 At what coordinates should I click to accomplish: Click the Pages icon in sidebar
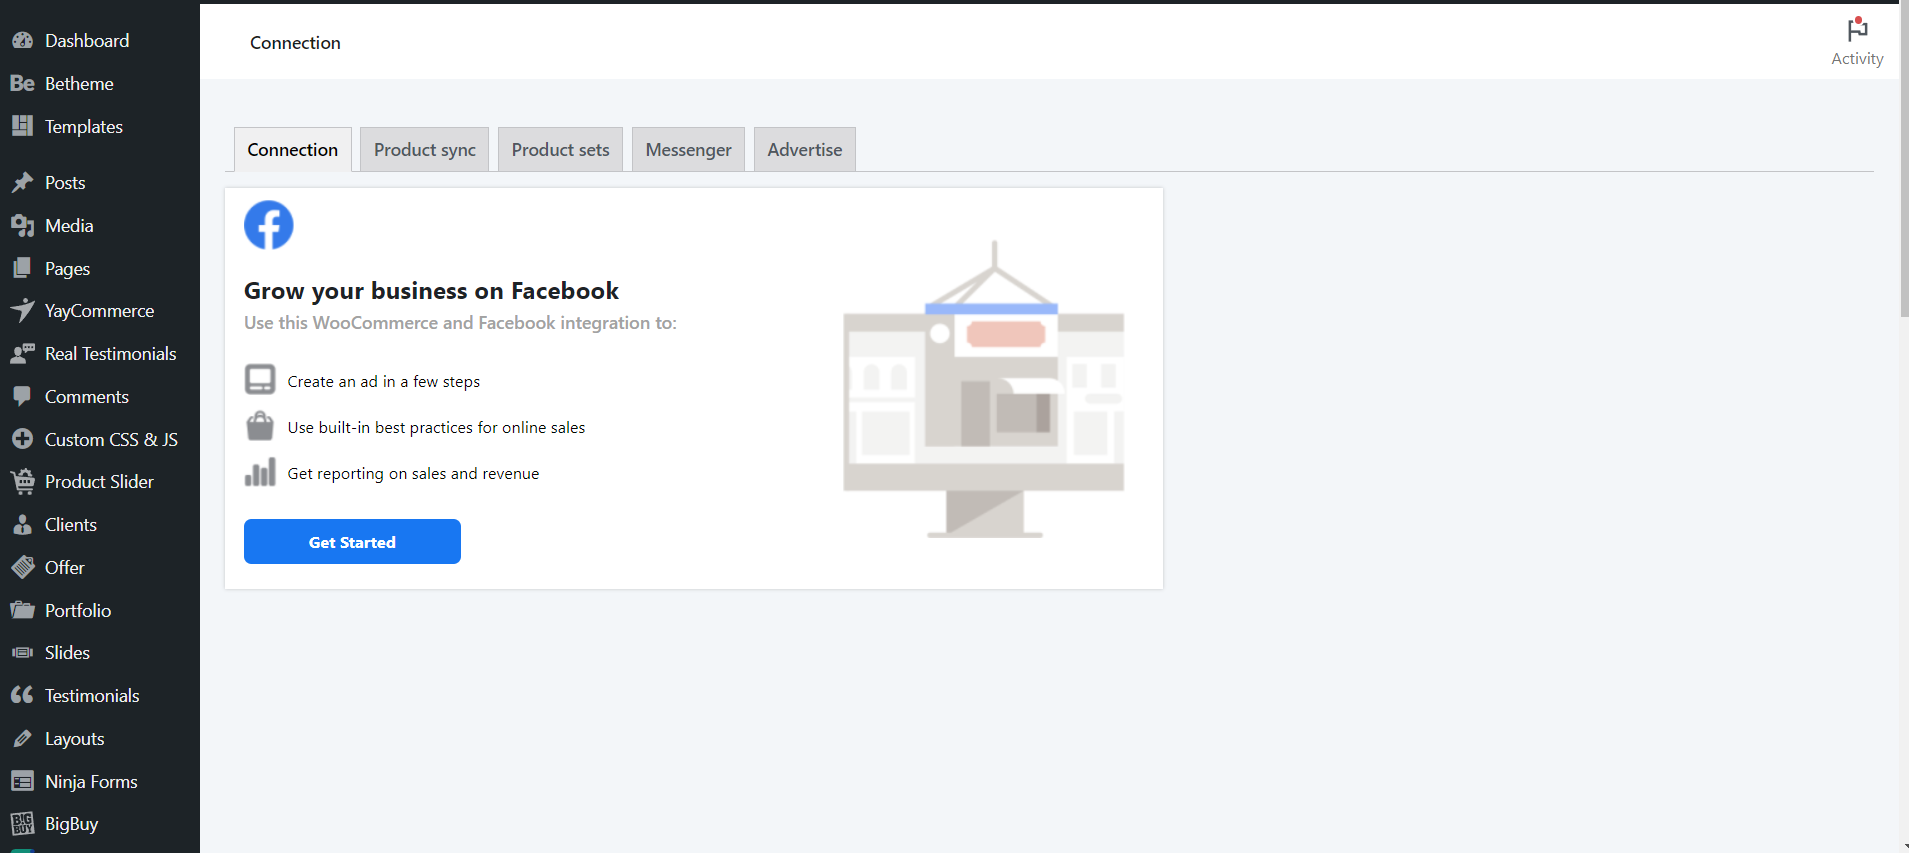coord(22,268)
